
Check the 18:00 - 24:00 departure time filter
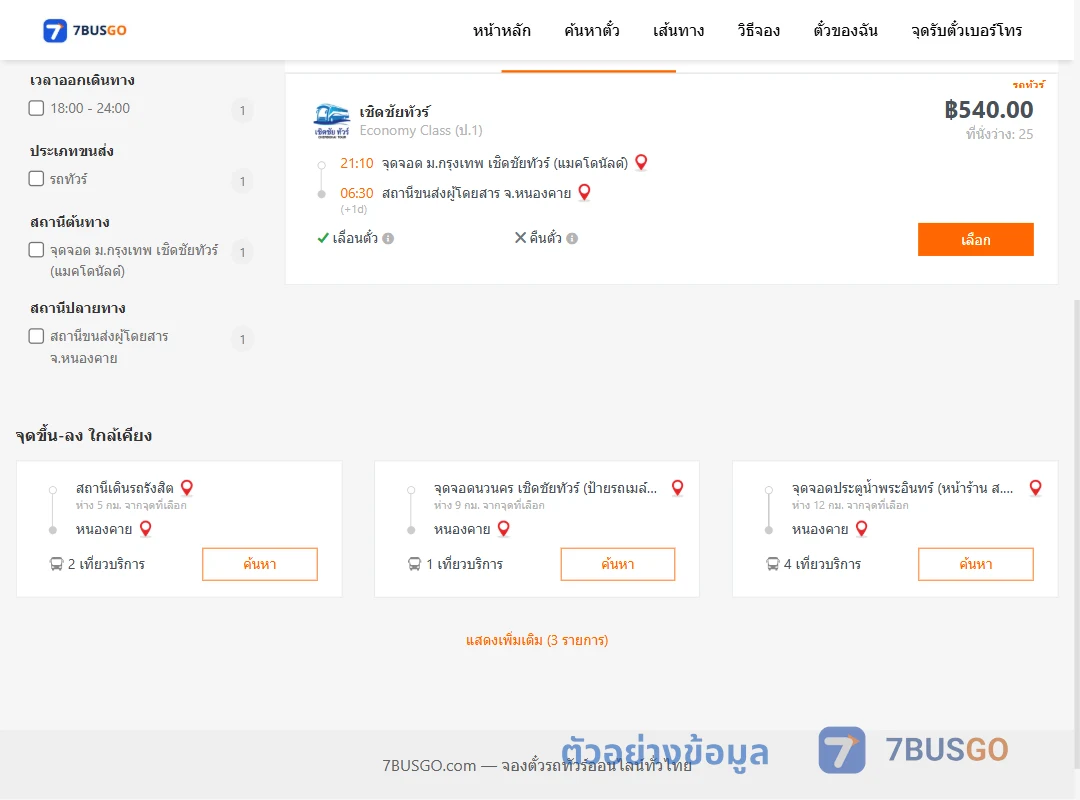click(36, 108)
